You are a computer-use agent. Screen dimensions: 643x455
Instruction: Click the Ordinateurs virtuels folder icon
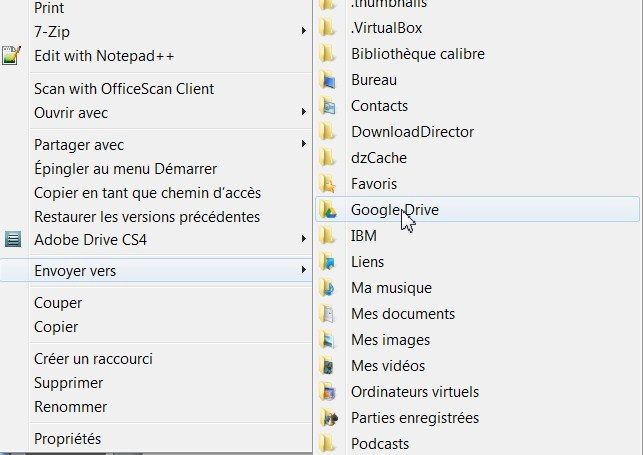tap(328, 391)
